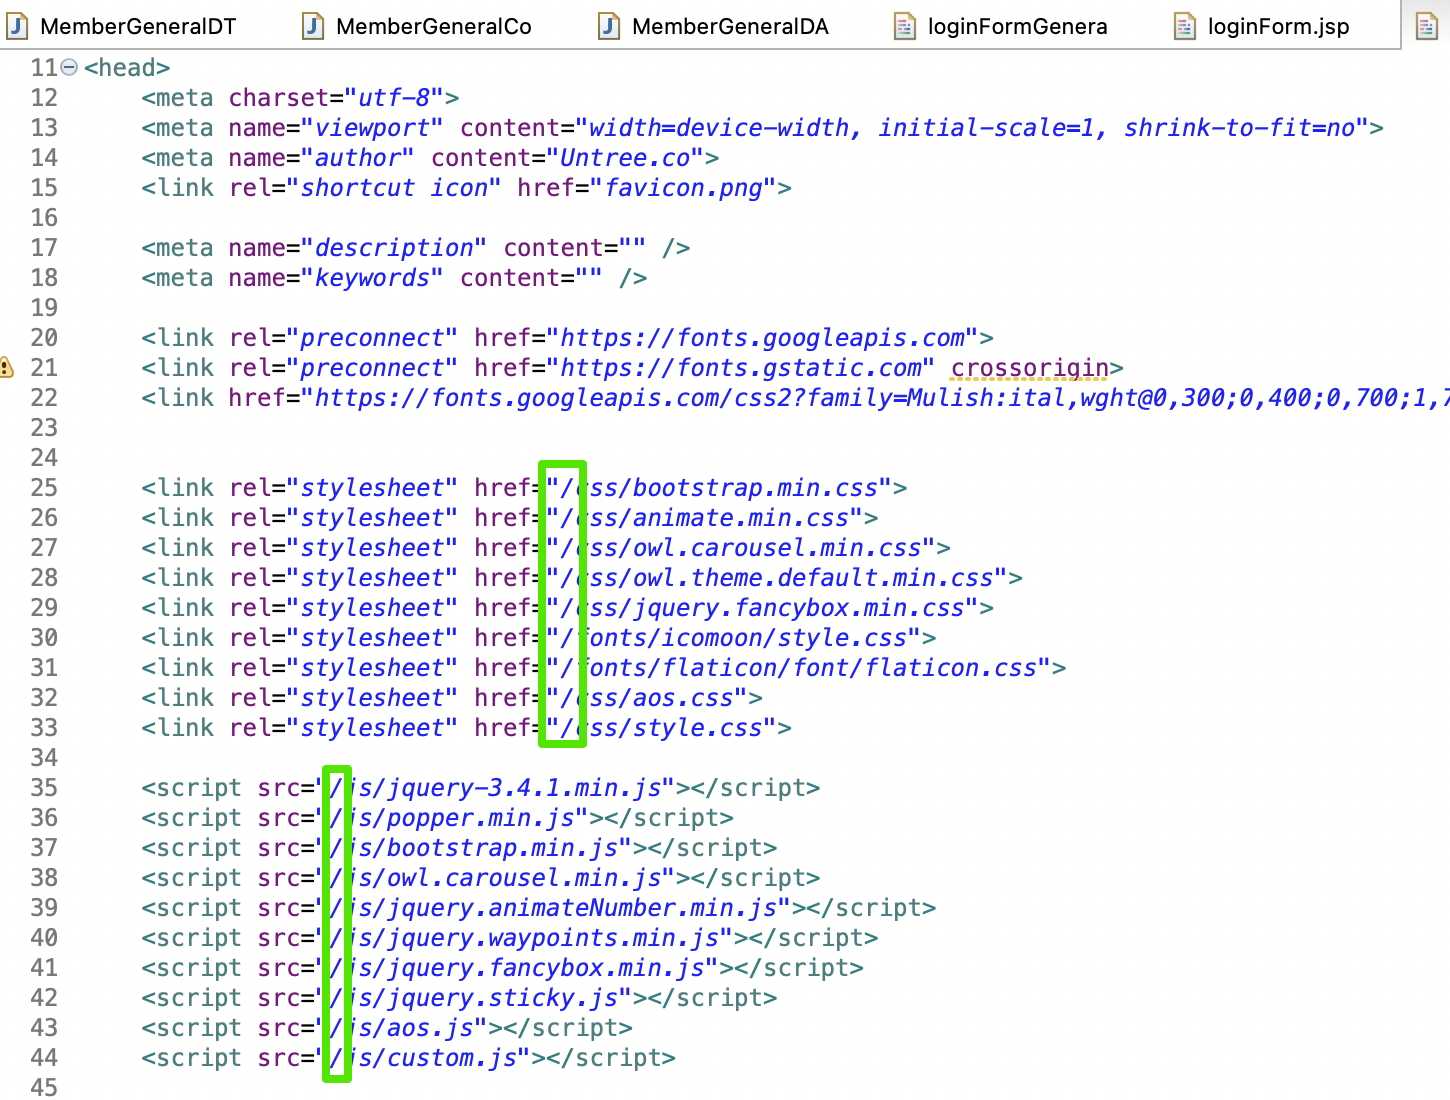Screen dimensions: 1450x1100
Task: Click the "shortcut icon" rel value
Action: (394, 188)
